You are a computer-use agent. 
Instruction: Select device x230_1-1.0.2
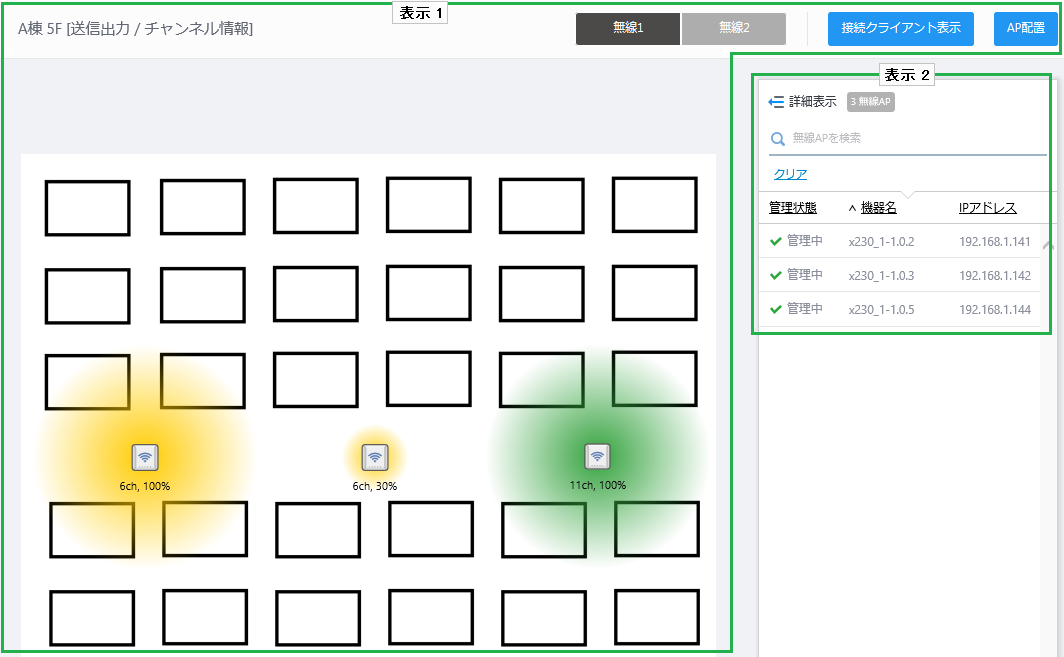[x=881, y=242]
